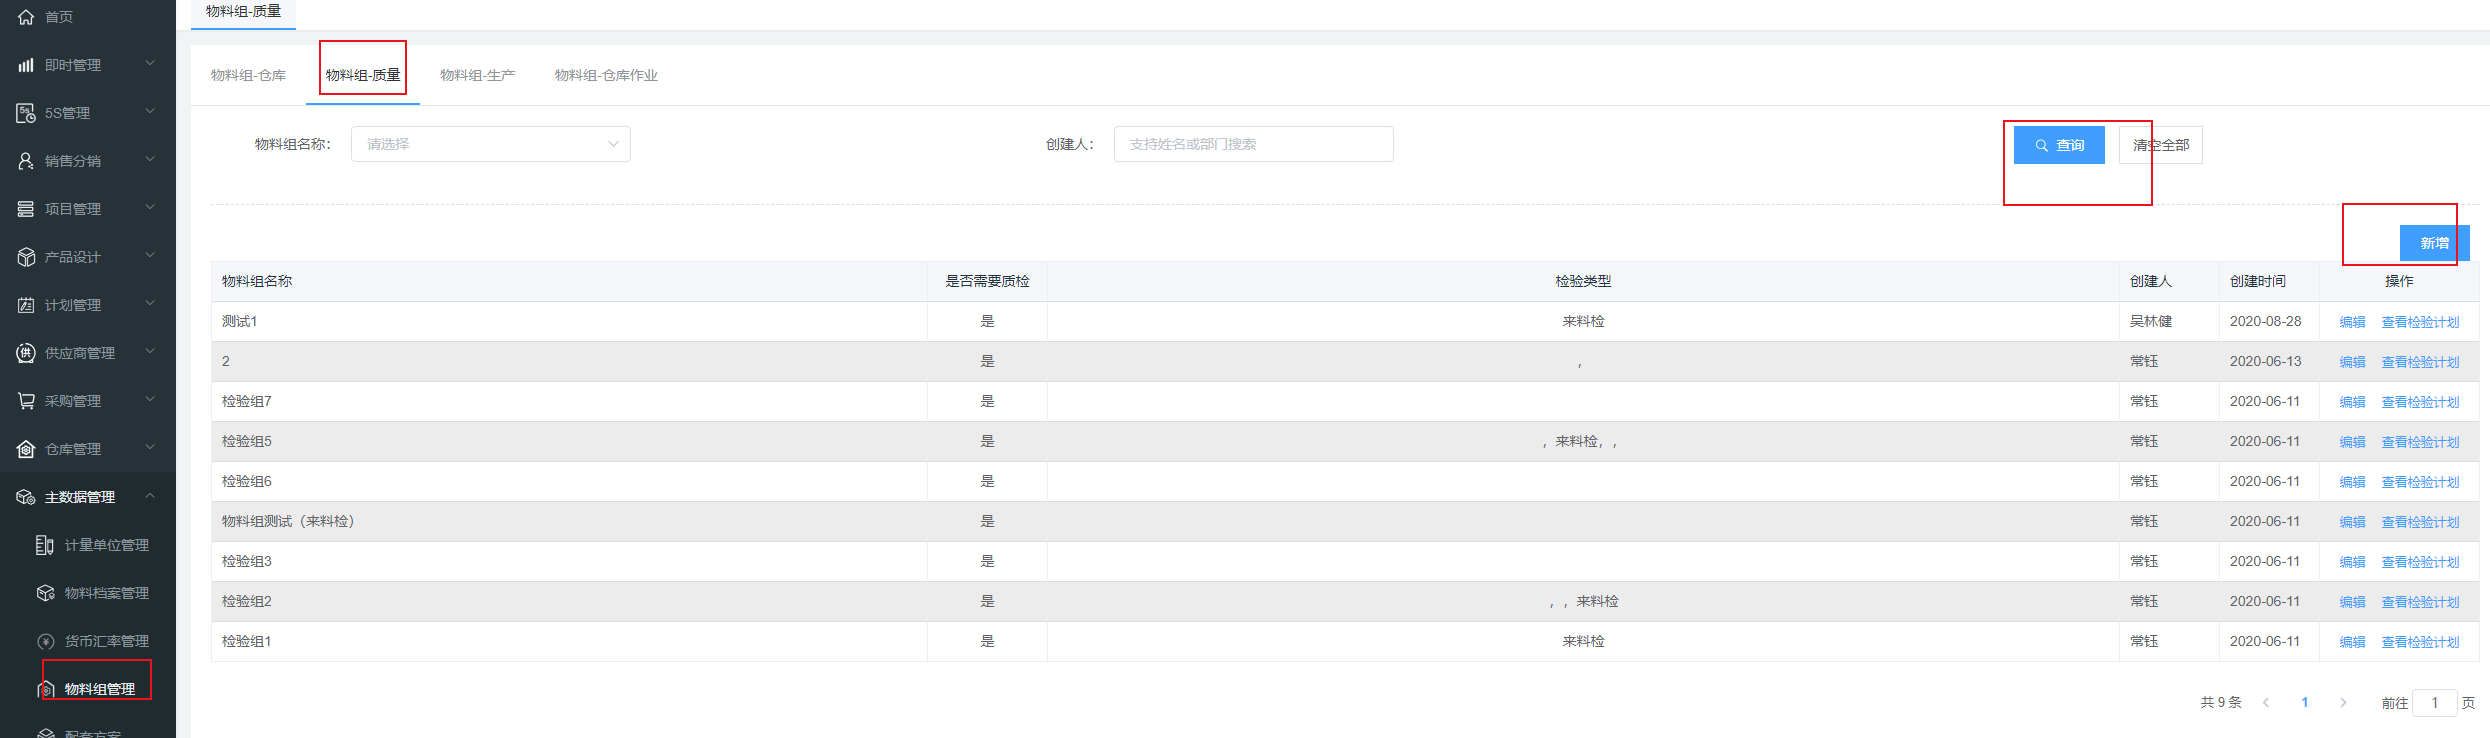The image size is (2490, 738).
Task: Click the 产品设计 cube icon
Action: click(x=26, y=257)
